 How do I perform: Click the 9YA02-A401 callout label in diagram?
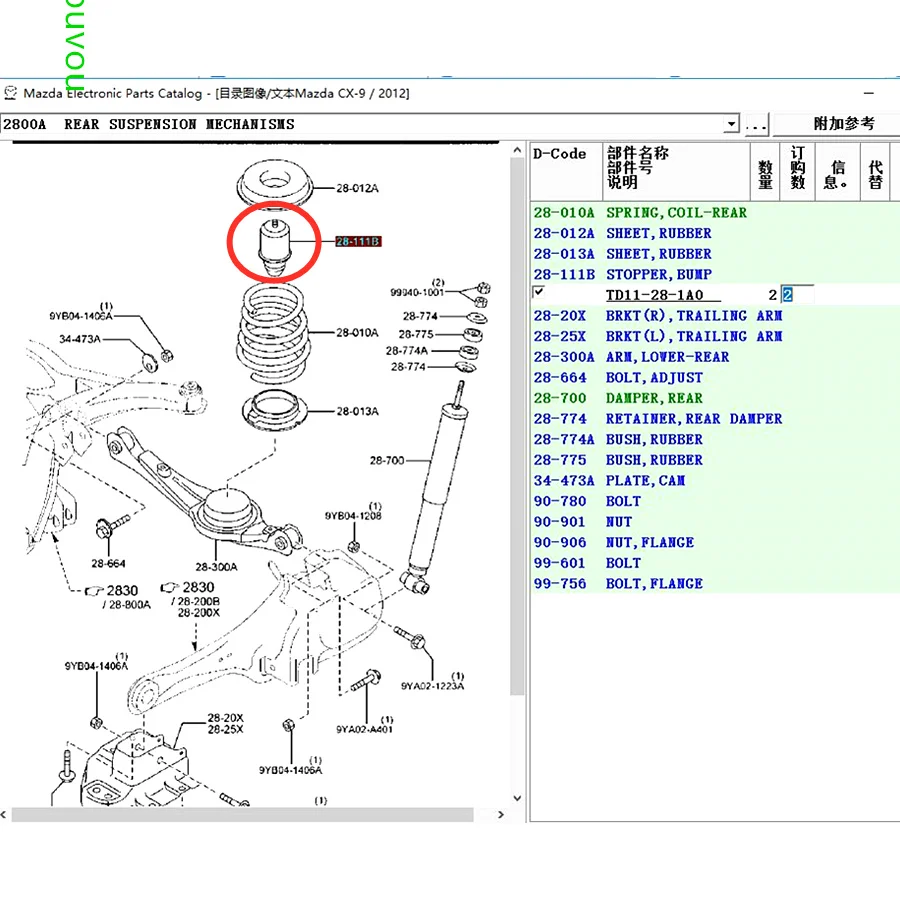click(365, 730)
